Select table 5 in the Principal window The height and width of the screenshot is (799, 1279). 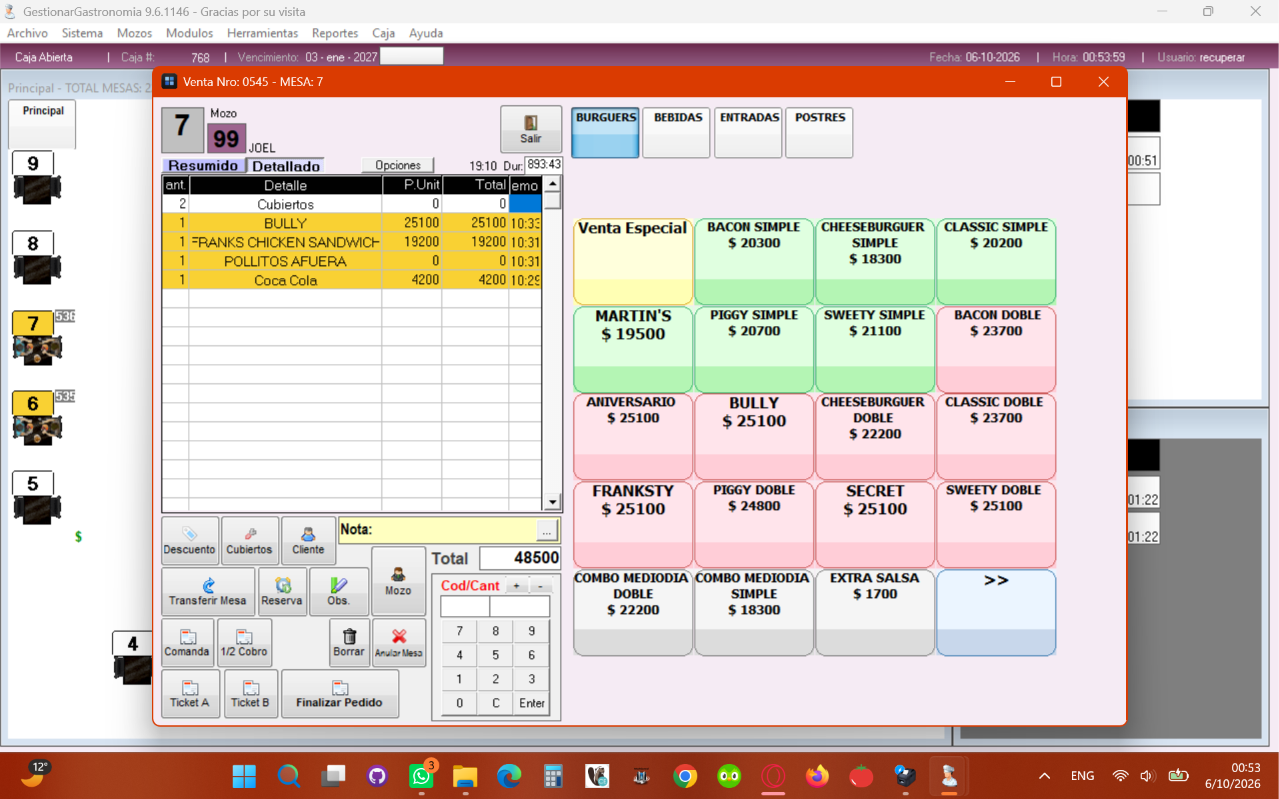[34, 497]
